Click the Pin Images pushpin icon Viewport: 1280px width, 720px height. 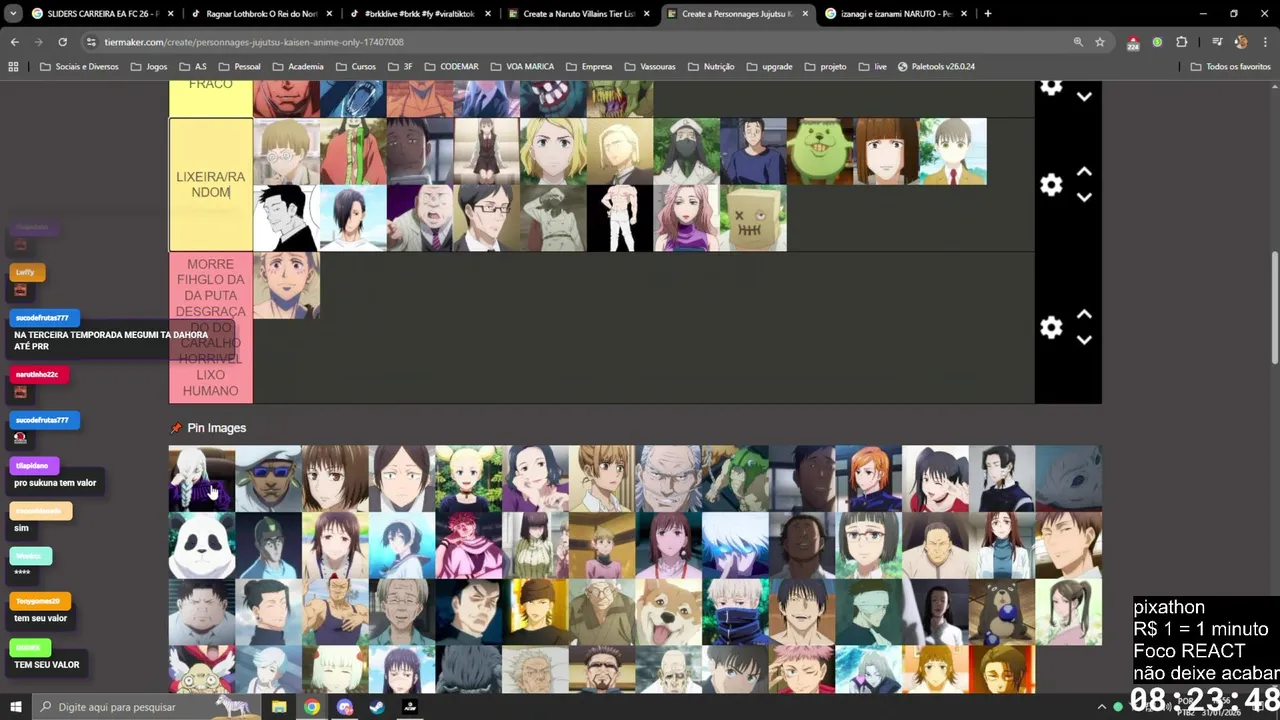(176, 428)
